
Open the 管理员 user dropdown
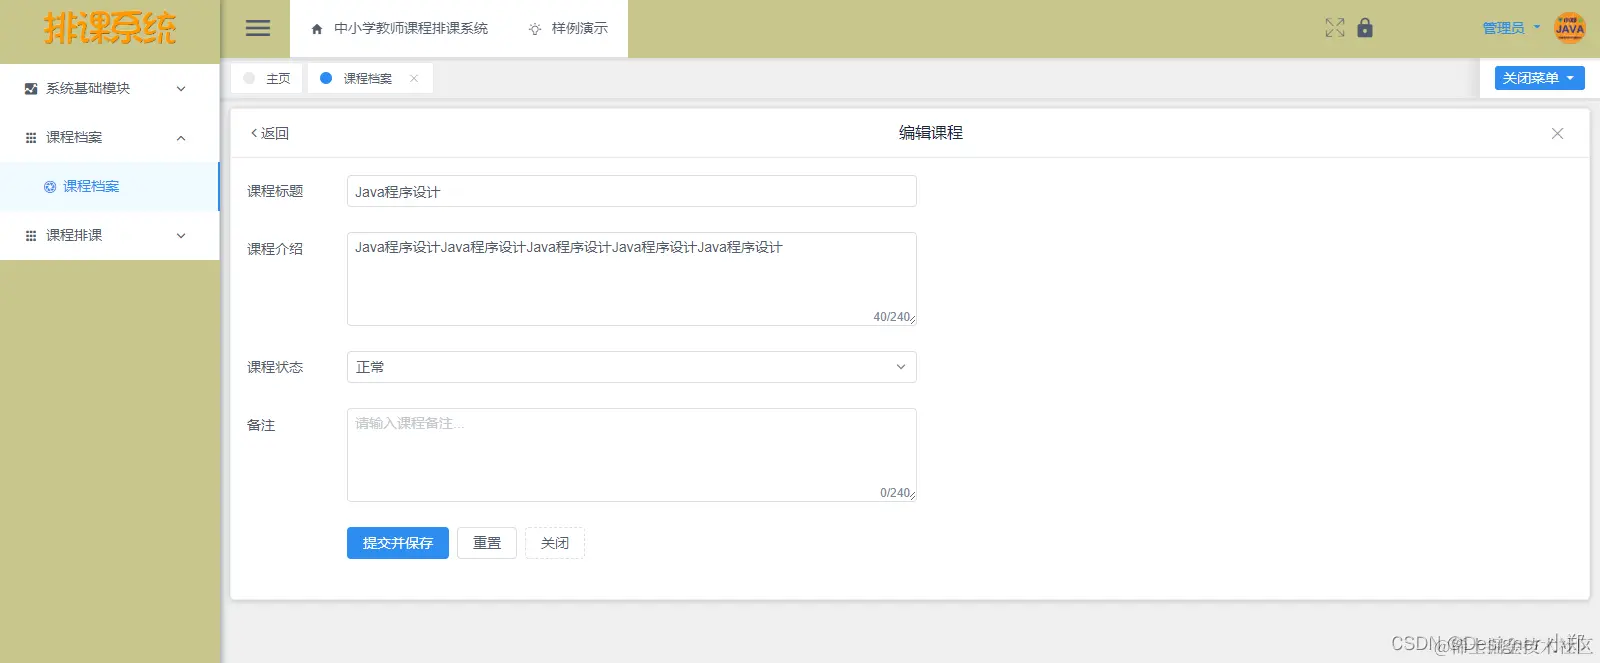tap(1510, 28)
